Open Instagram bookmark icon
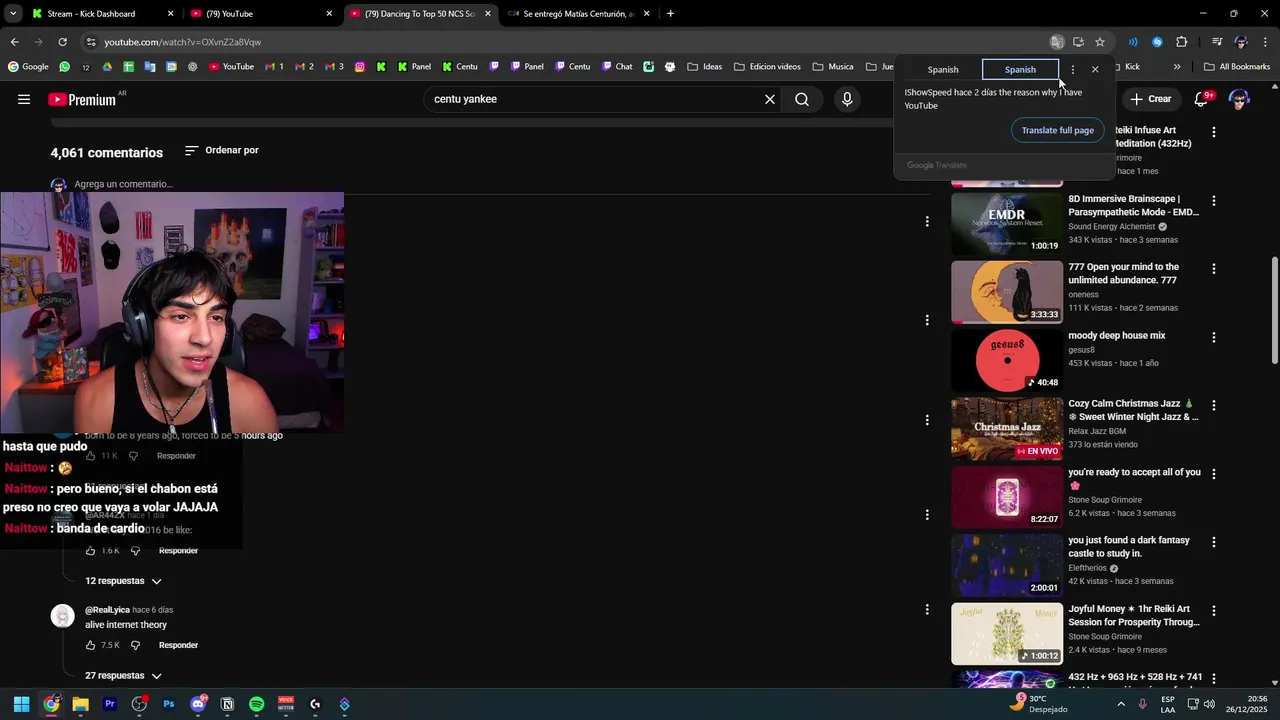 (x=361, y=67)
